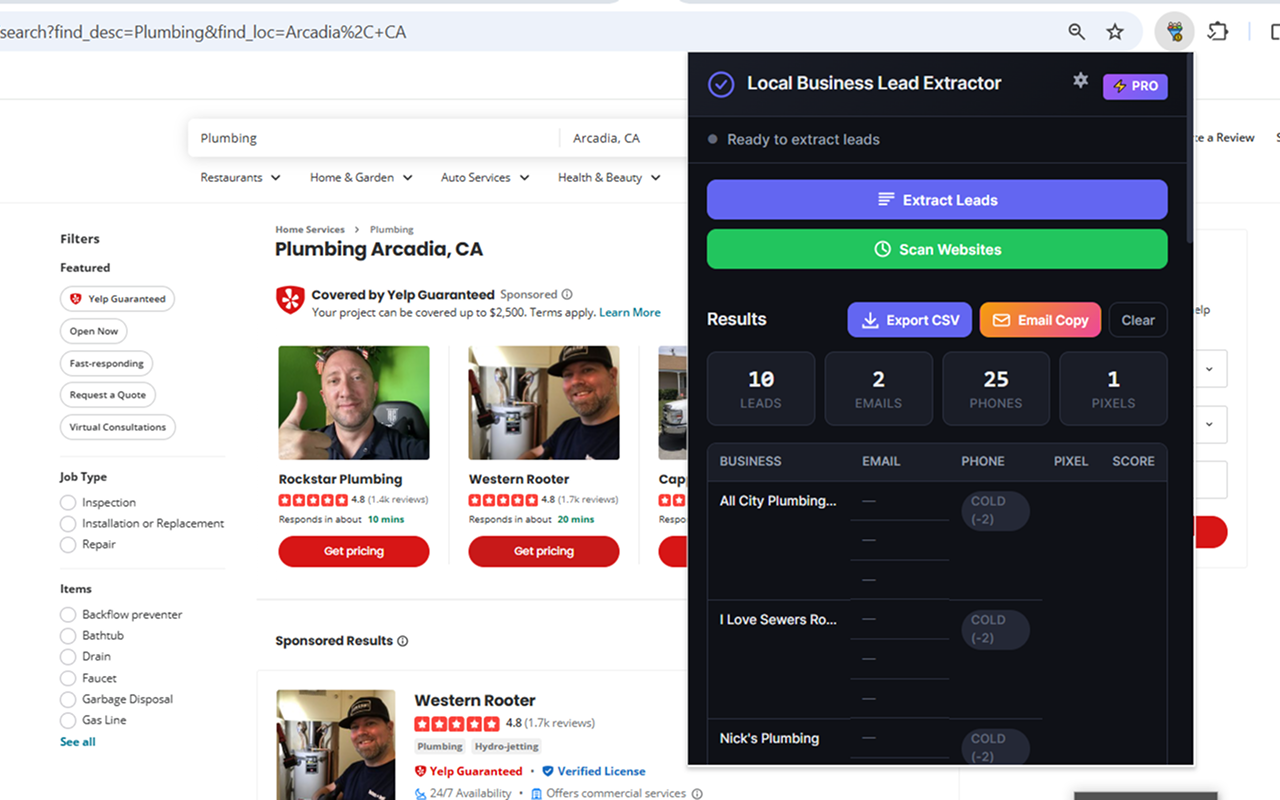Screen dimensions: 1280x800
Task: Click the Extract Leads button
Action: (x=937, y=199)
